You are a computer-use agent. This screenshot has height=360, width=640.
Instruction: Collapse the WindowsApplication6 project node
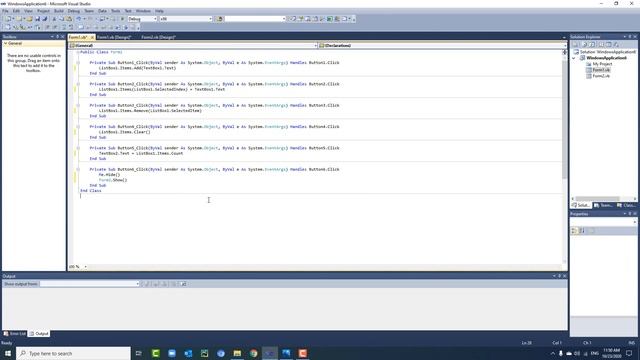coord(574,58)
